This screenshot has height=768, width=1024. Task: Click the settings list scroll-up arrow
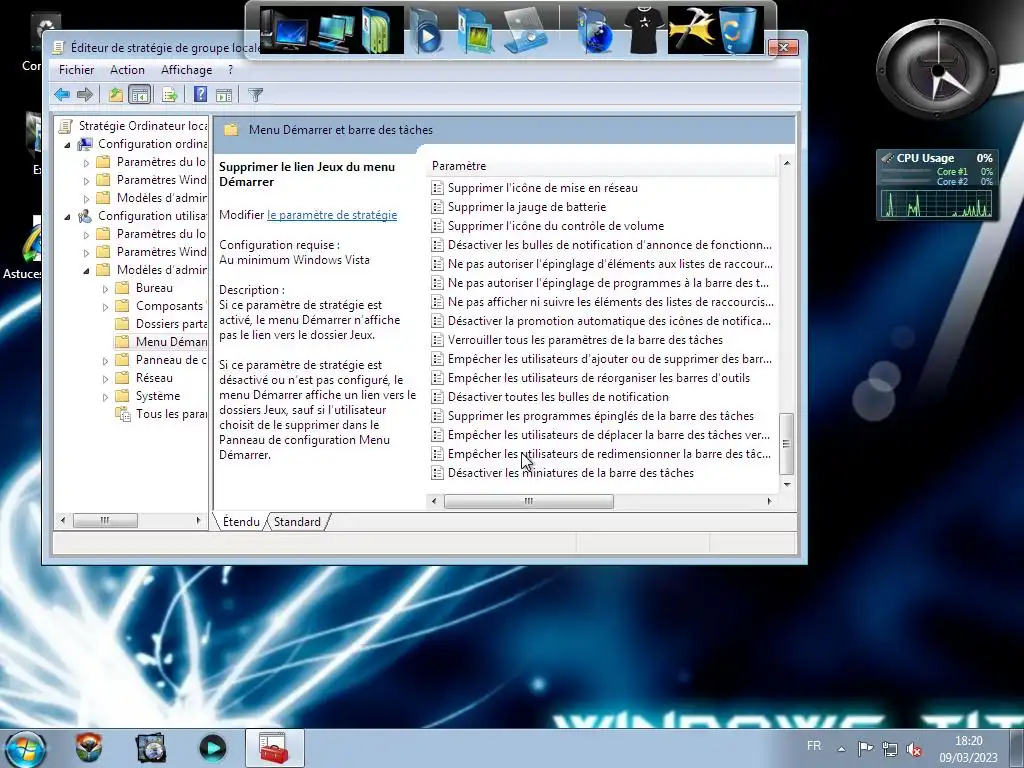786,163
